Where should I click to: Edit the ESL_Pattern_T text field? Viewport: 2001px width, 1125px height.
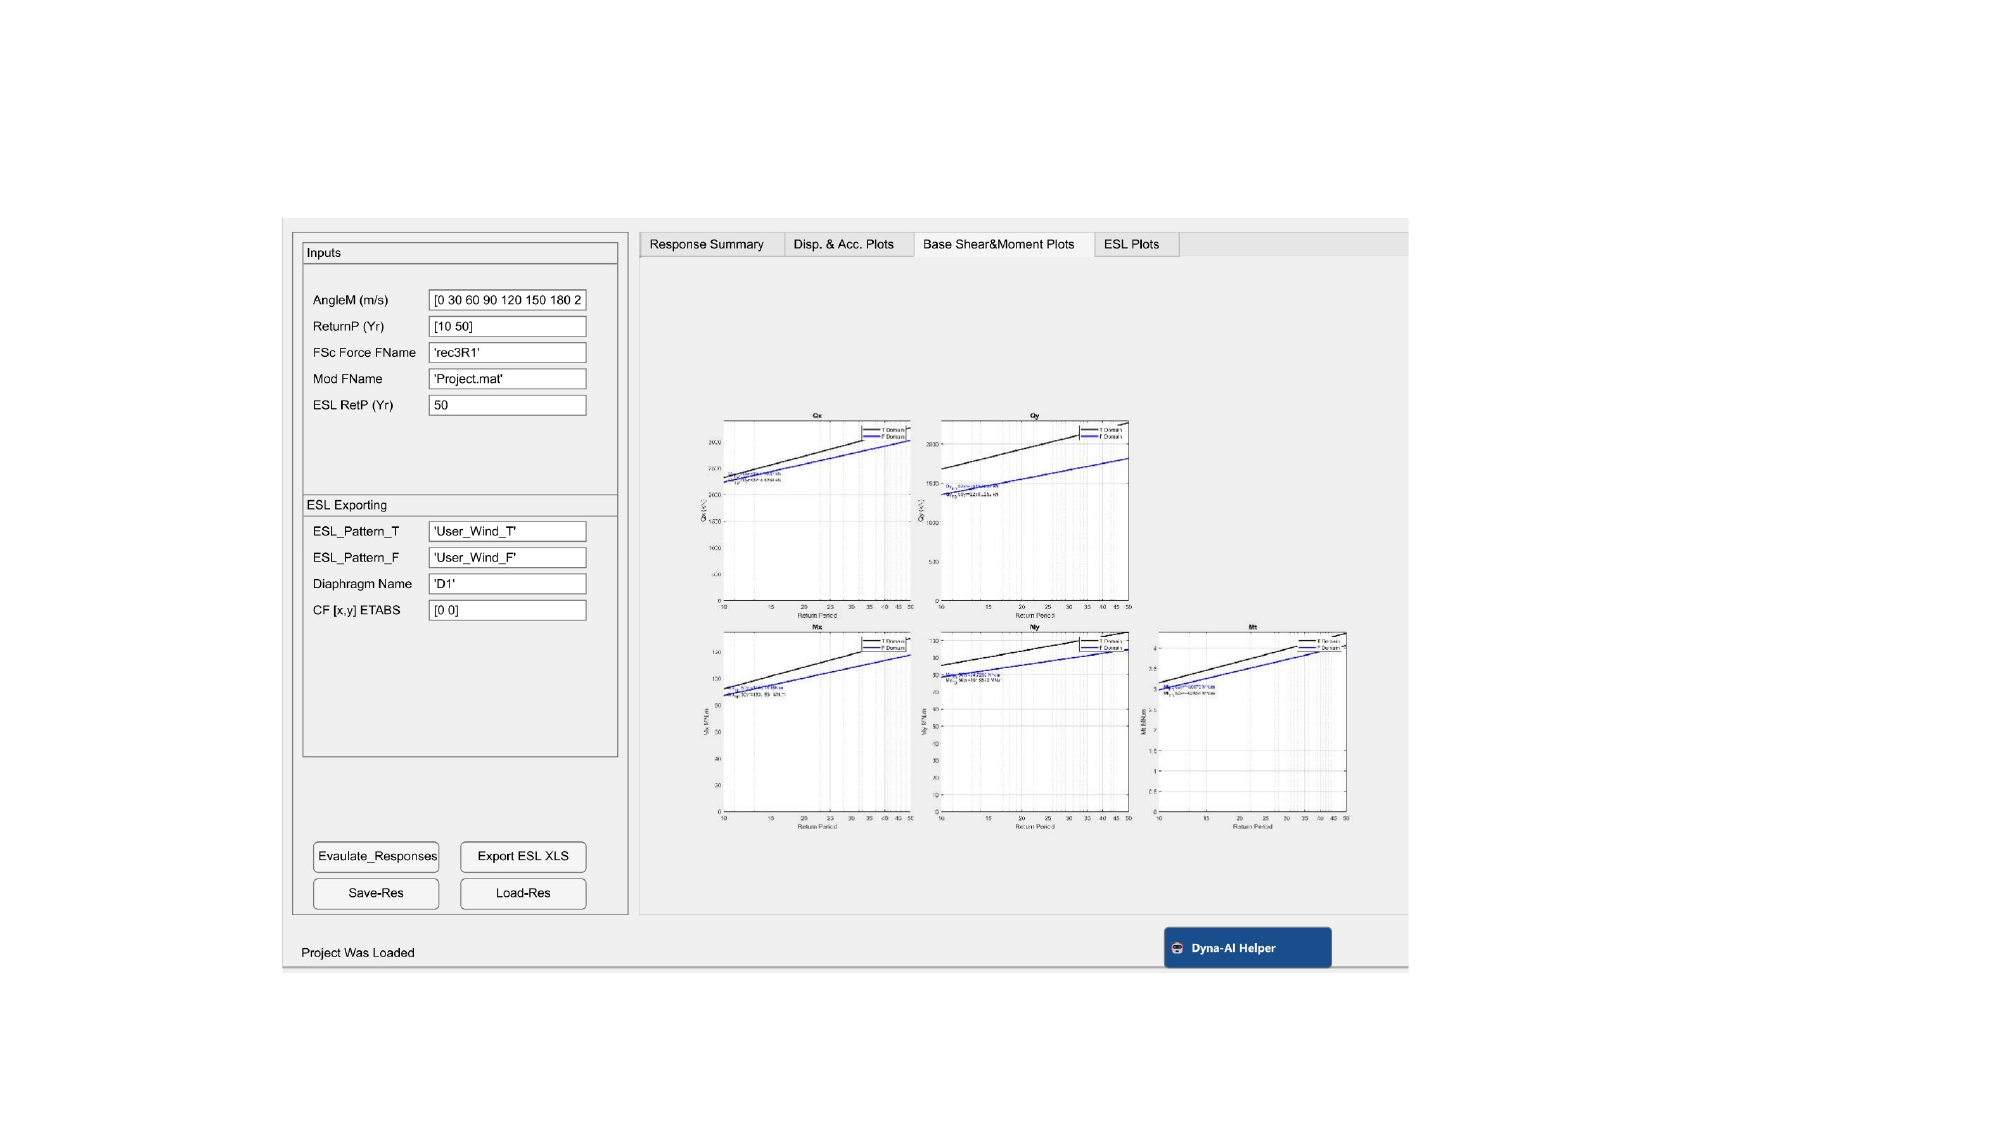tap(507, 531)
